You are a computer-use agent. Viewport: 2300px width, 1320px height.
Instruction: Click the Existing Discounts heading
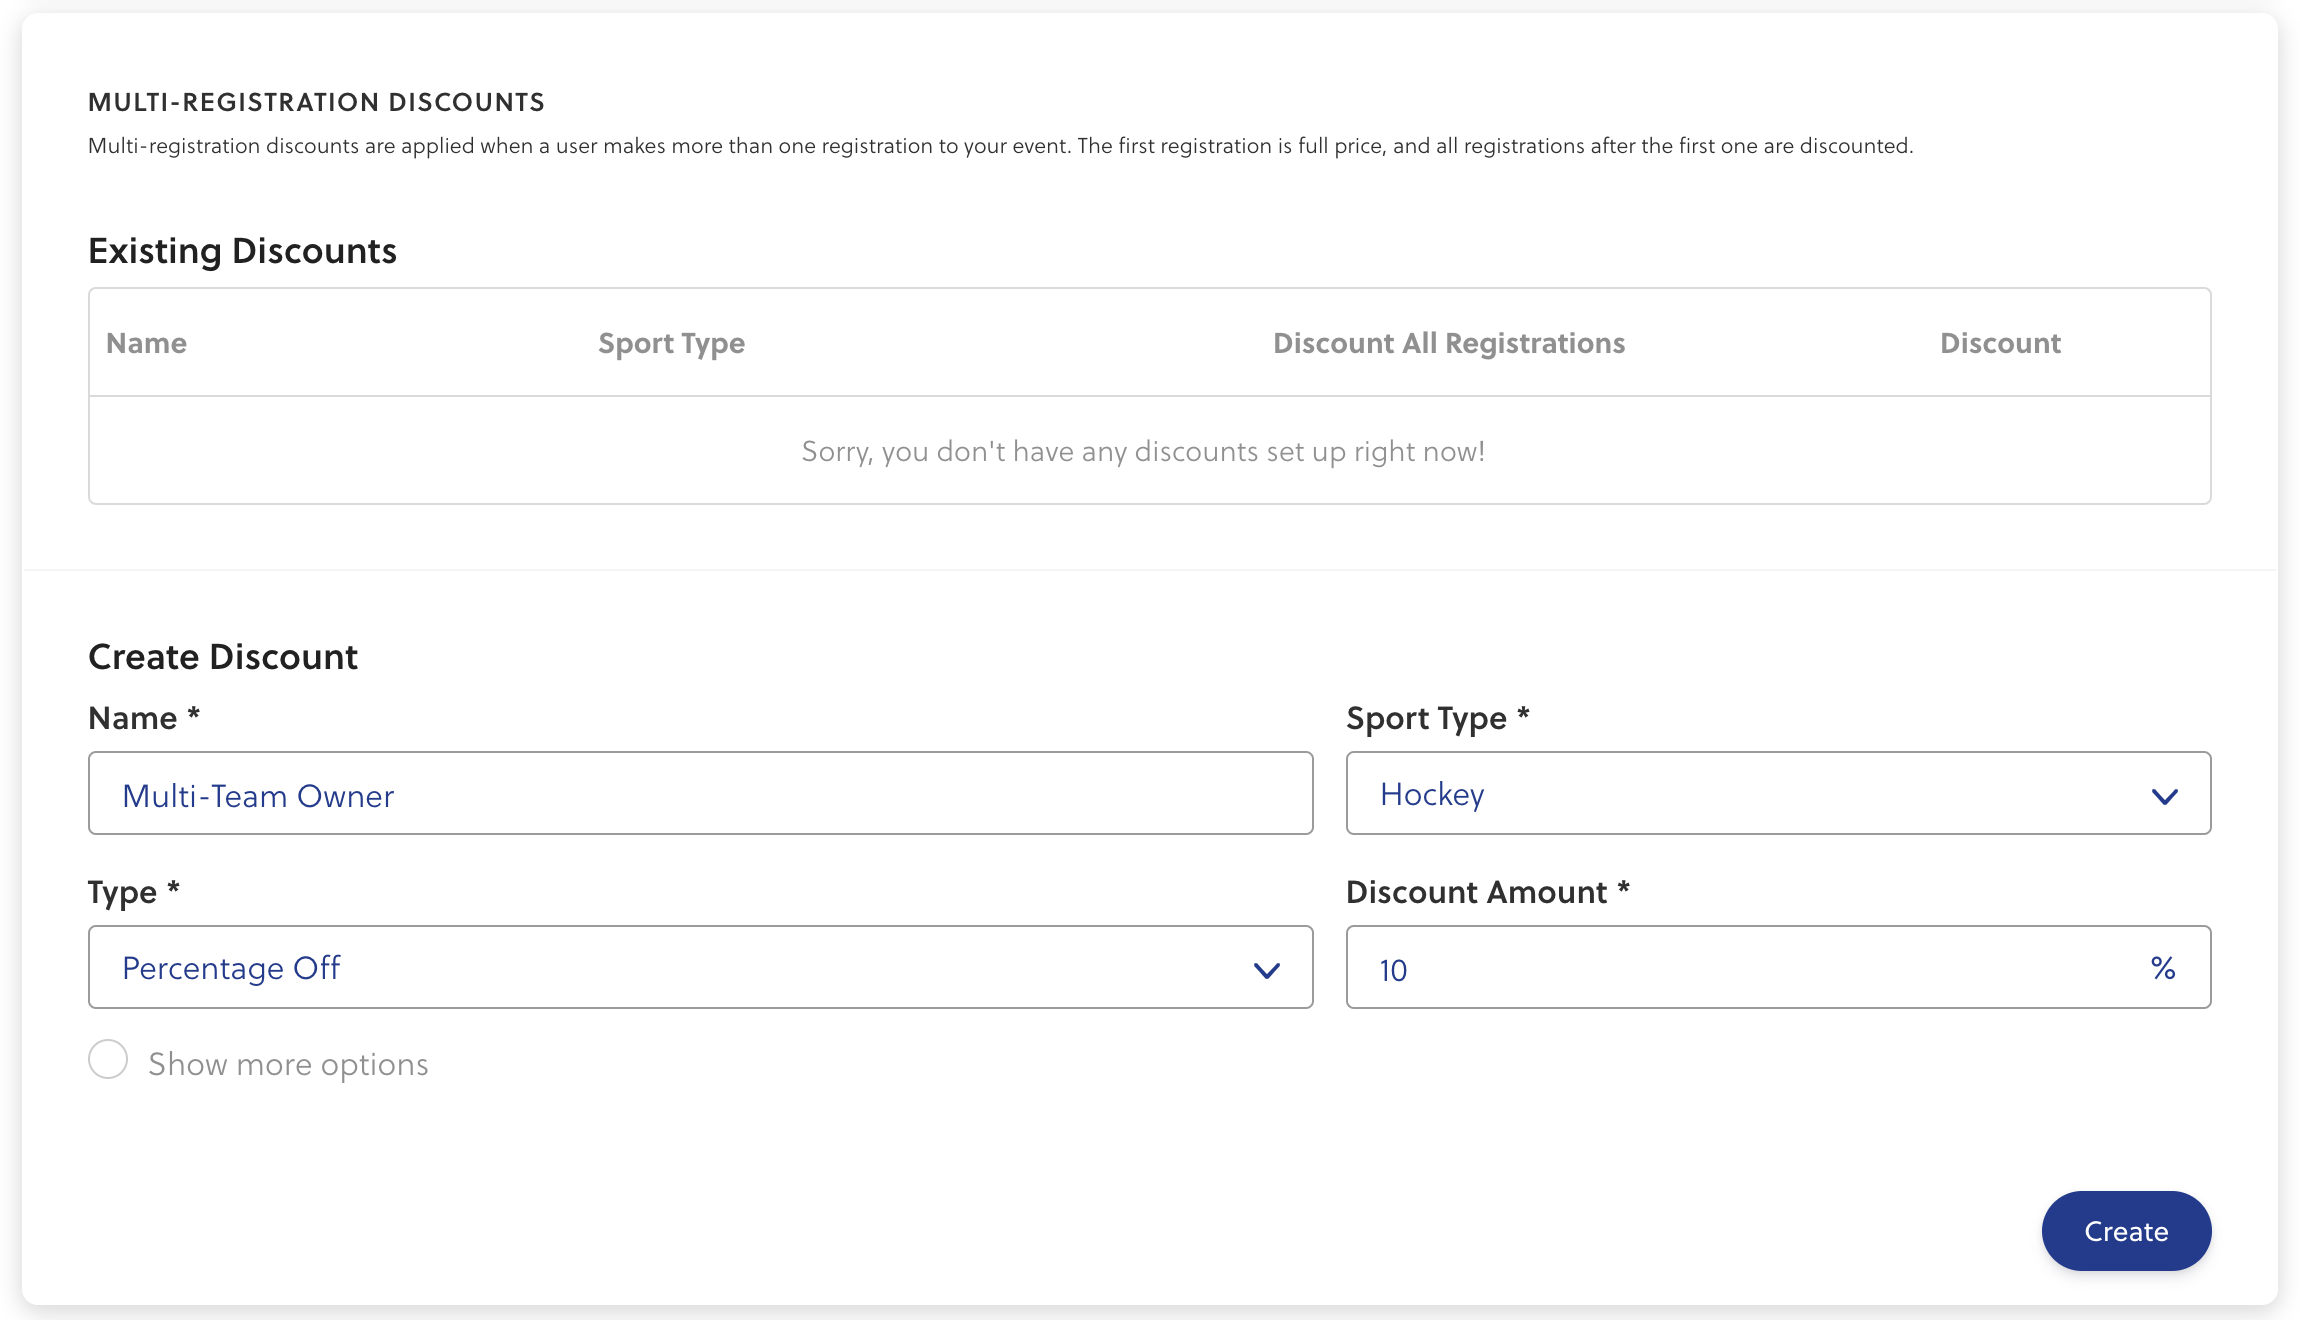click(242, 250)
